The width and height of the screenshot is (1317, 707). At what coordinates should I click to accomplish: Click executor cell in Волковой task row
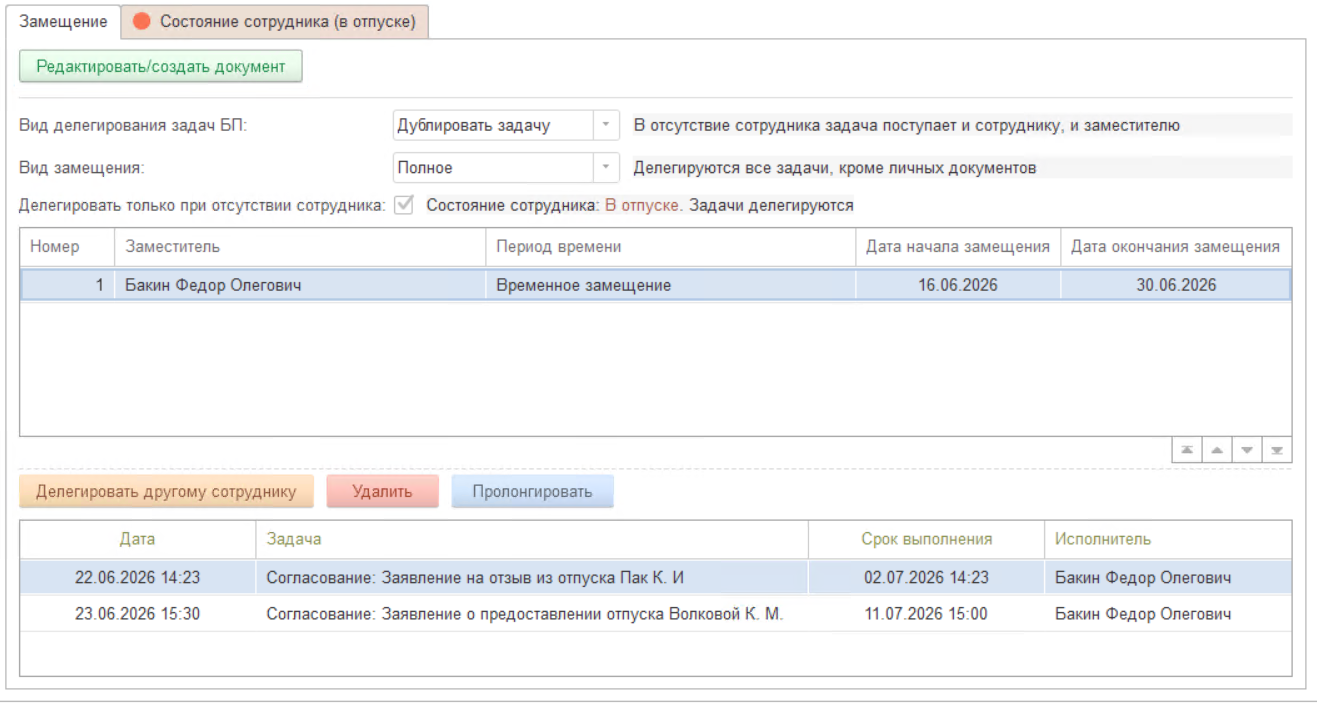(1168, 614)
